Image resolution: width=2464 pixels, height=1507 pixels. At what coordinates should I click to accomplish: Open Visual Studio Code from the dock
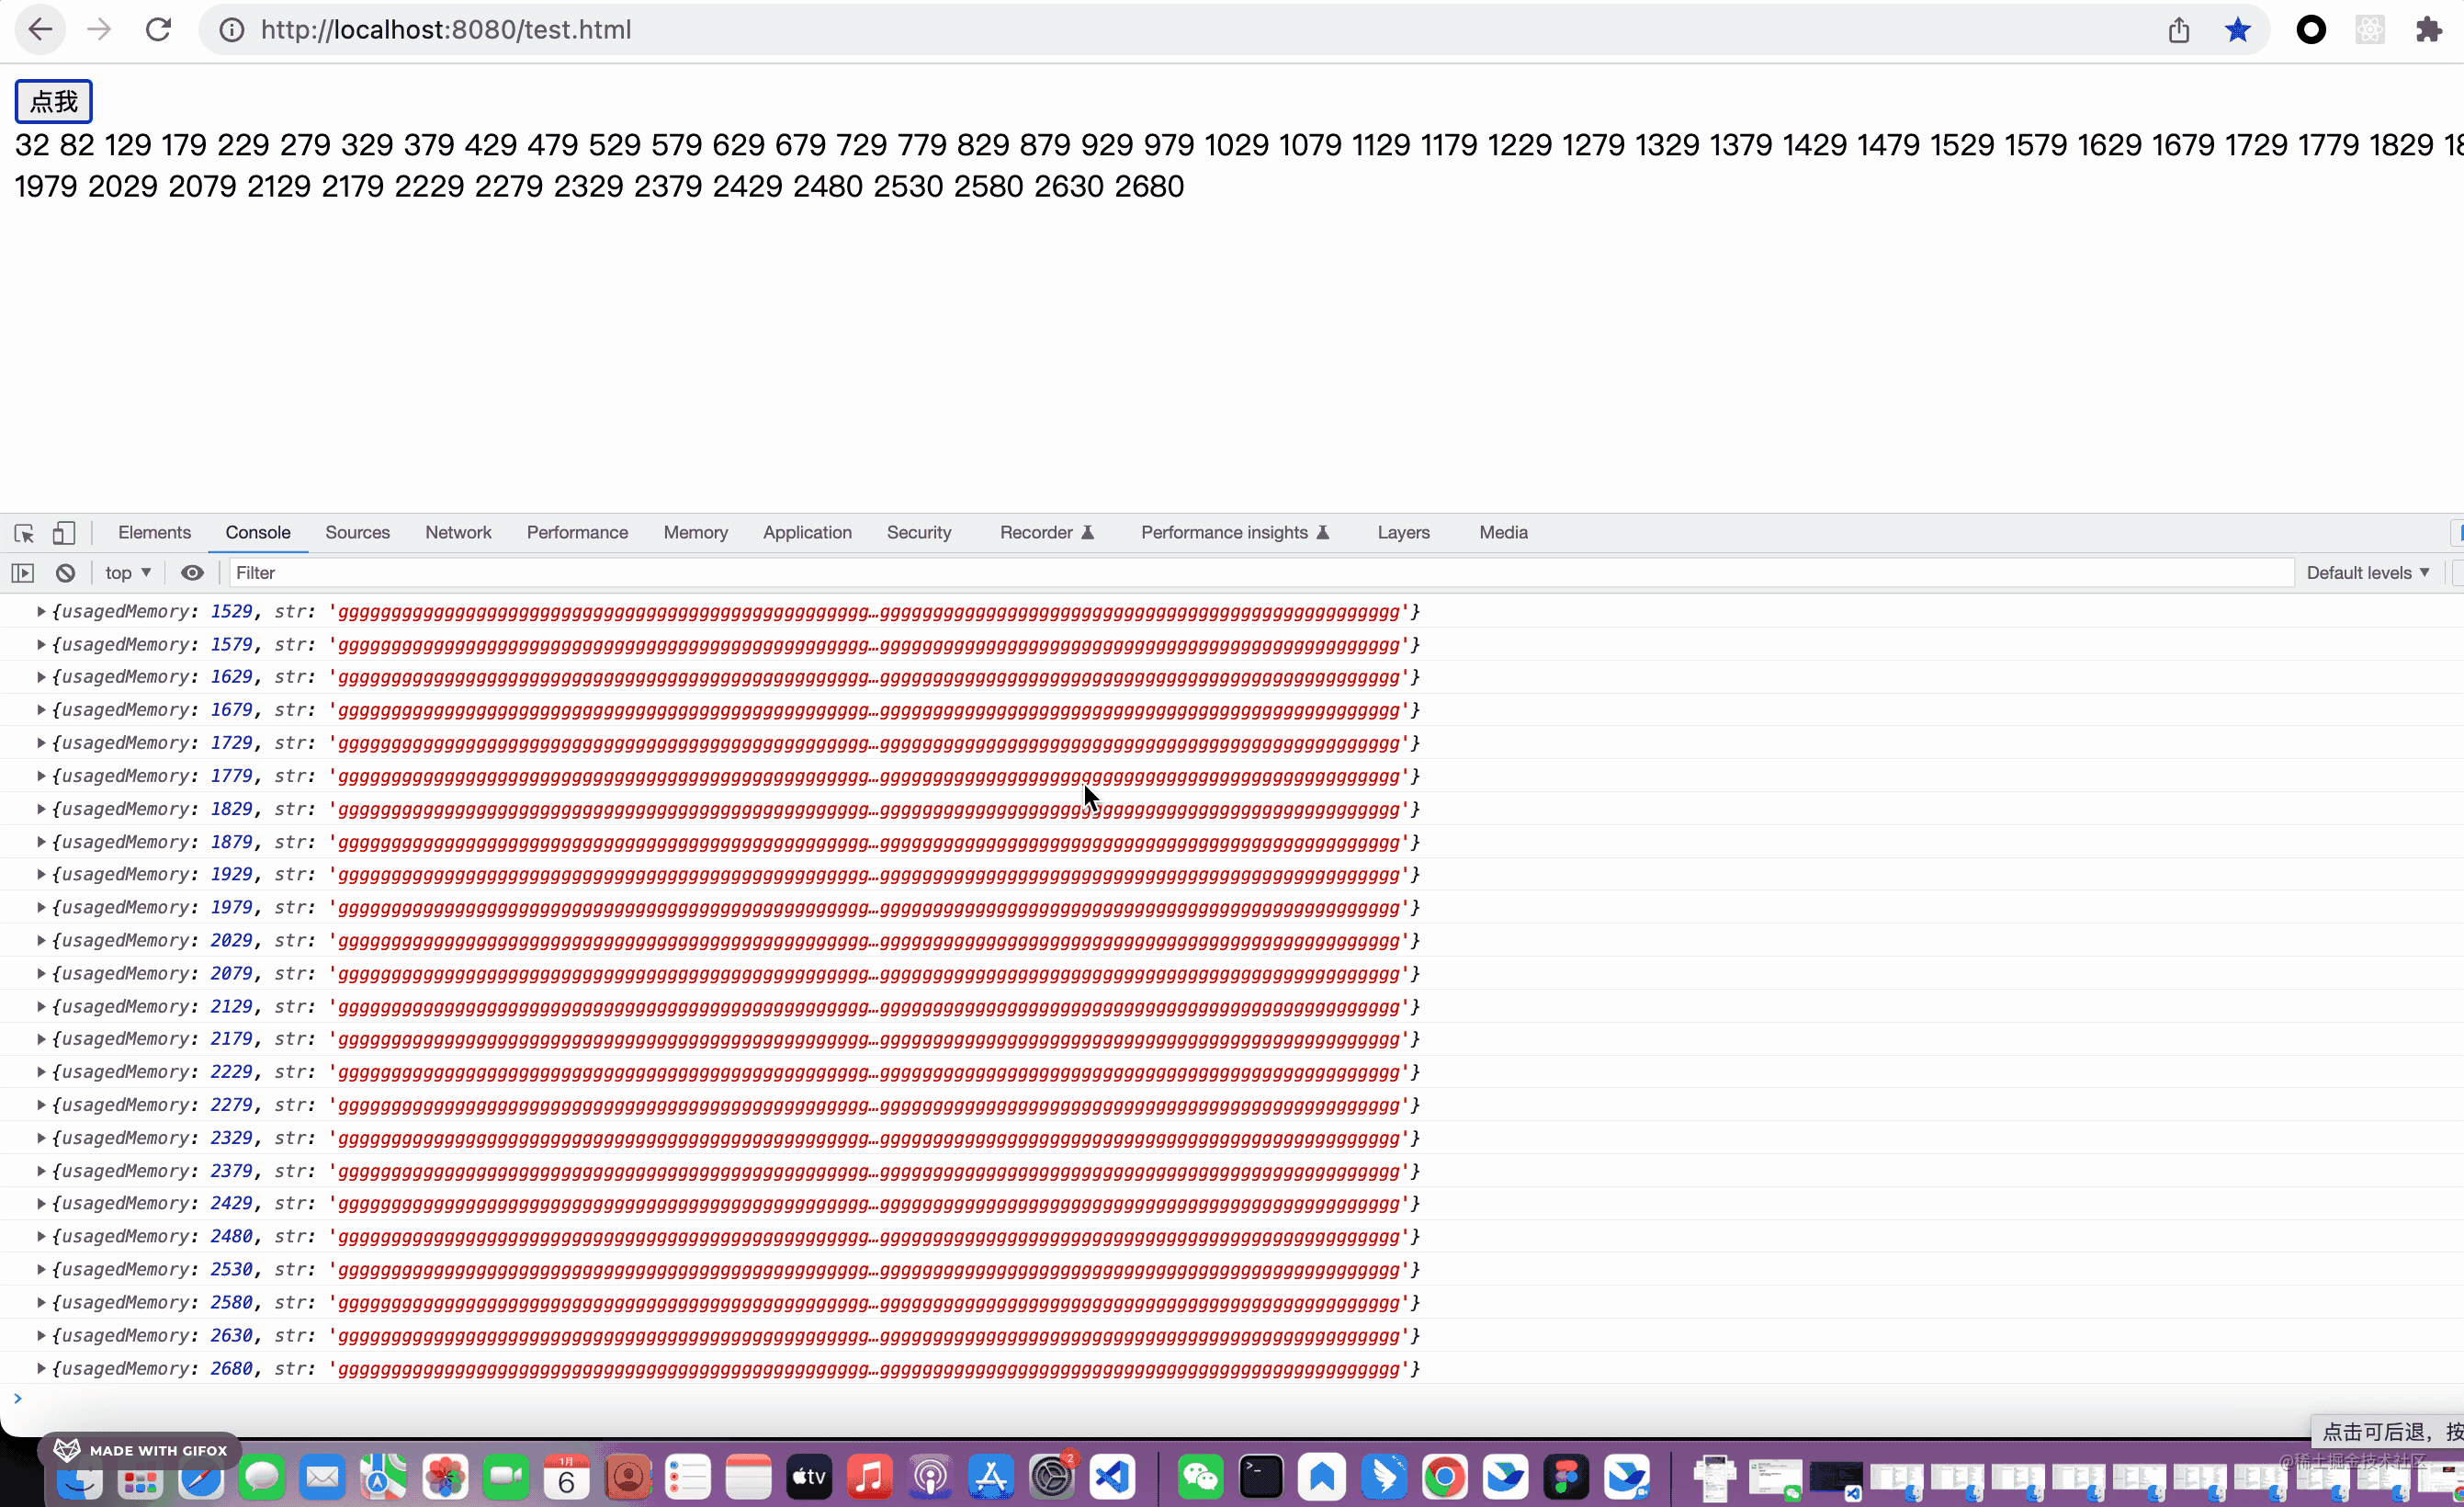[1113, 1477]
